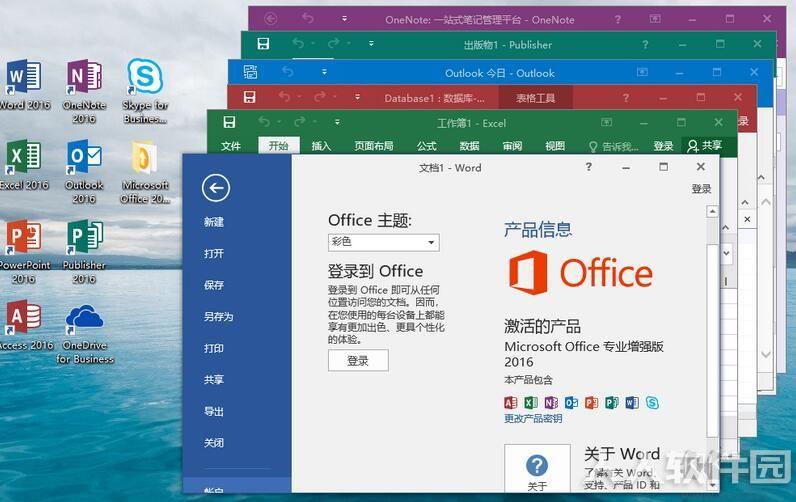Select 新建 in Word backstage menu
The image size is (796, 502).
(214, 222)
